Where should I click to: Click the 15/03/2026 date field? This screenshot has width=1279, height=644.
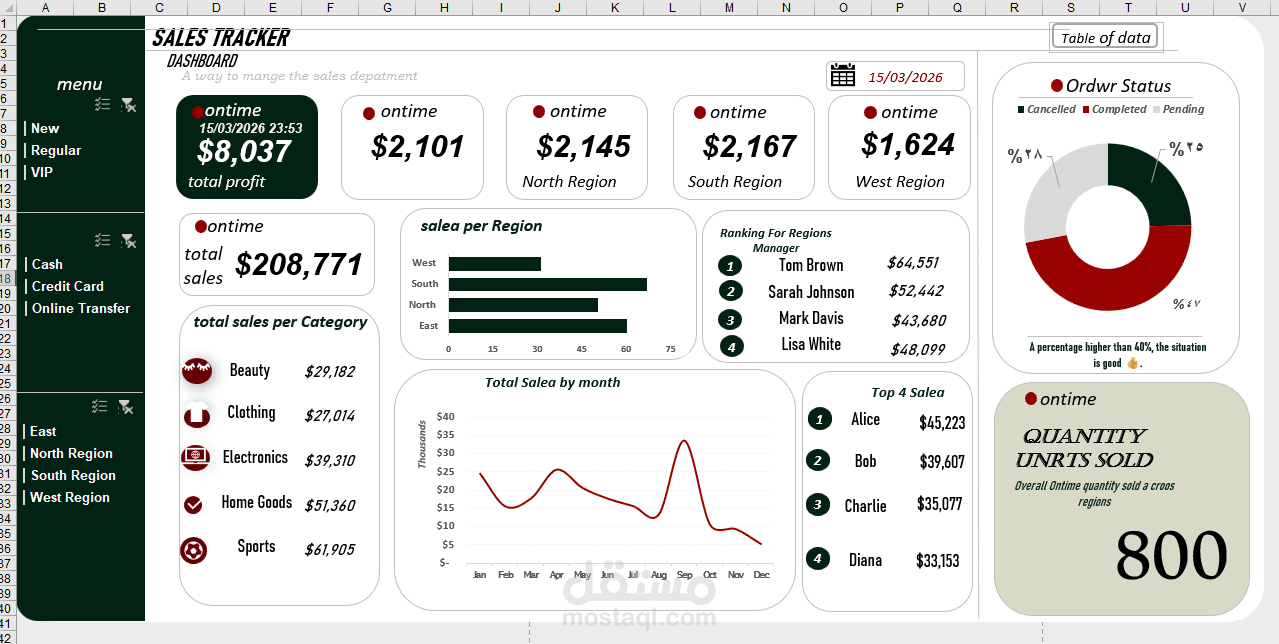coord(906,75)
